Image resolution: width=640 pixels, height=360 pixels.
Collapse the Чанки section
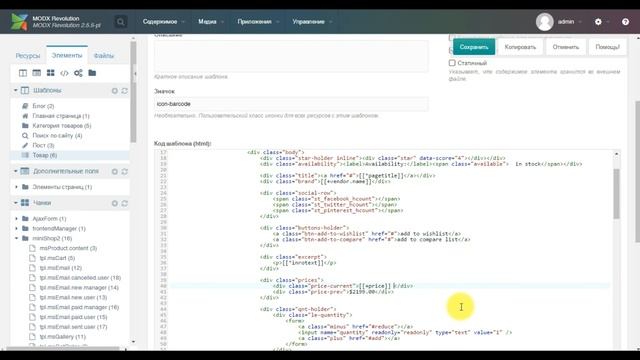point(16,203)
